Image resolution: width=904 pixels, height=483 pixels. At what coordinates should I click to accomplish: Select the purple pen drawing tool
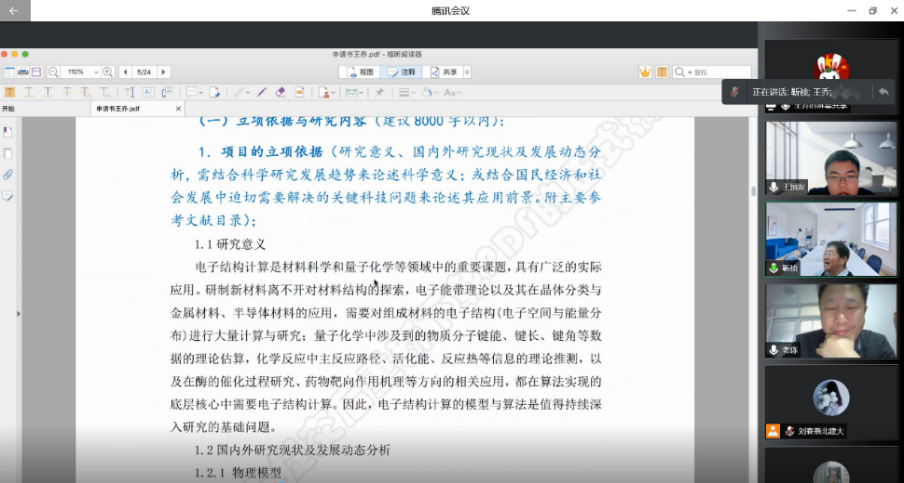click(x=262, y=92)
